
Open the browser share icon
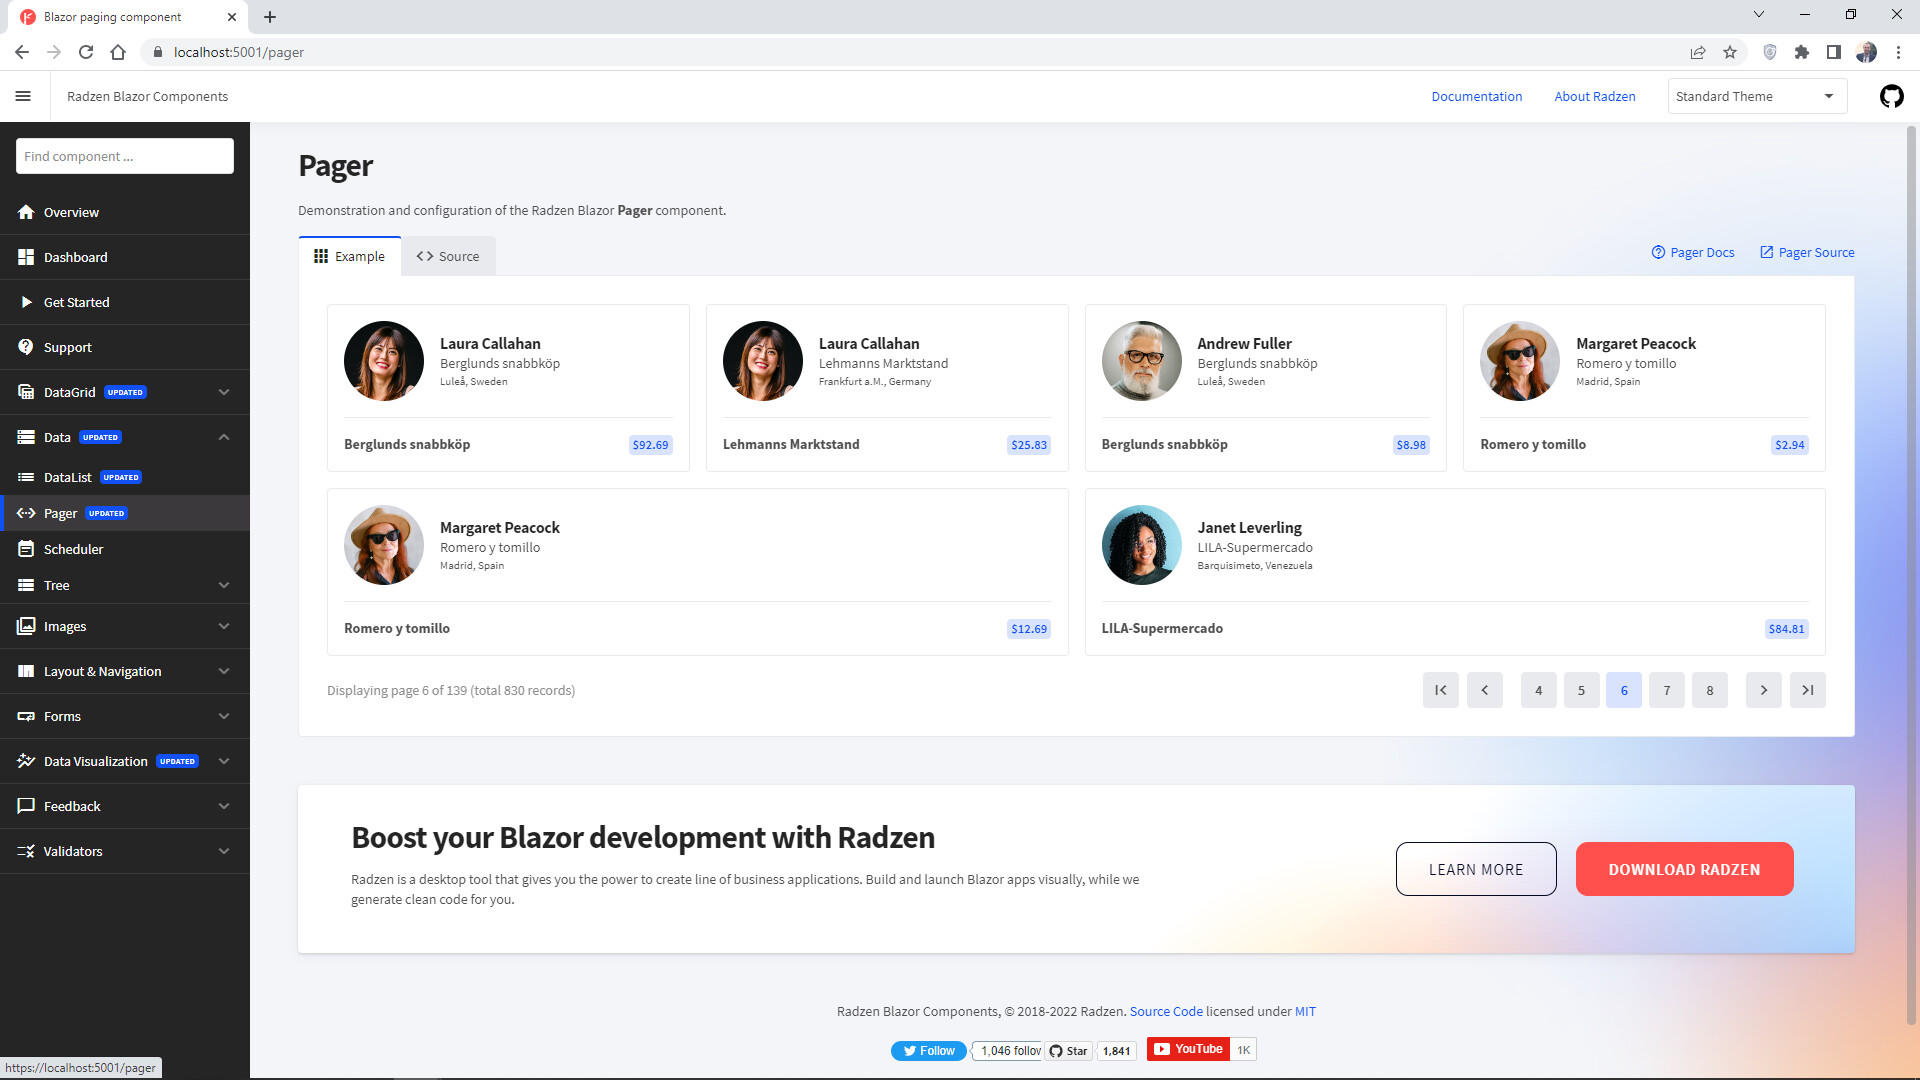(1698, 52)
